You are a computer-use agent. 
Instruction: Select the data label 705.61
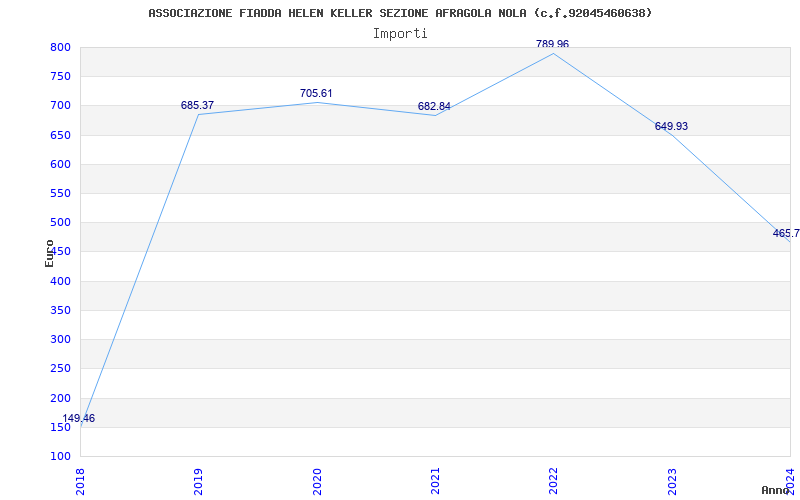point(316,93)
